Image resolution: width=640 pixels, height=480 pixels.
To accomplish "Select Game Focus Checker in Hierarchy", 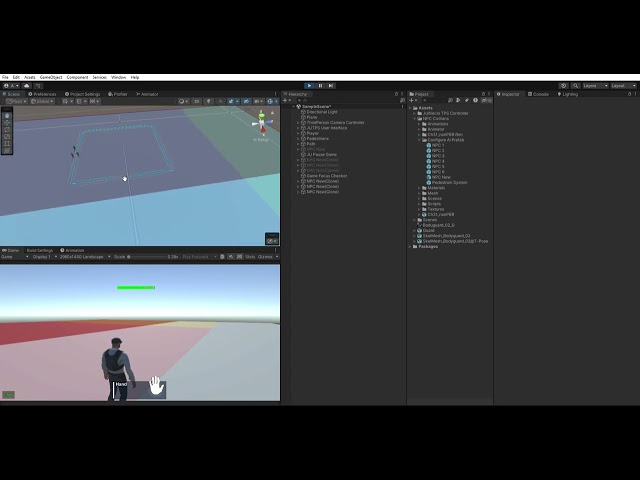I will 327,176.
